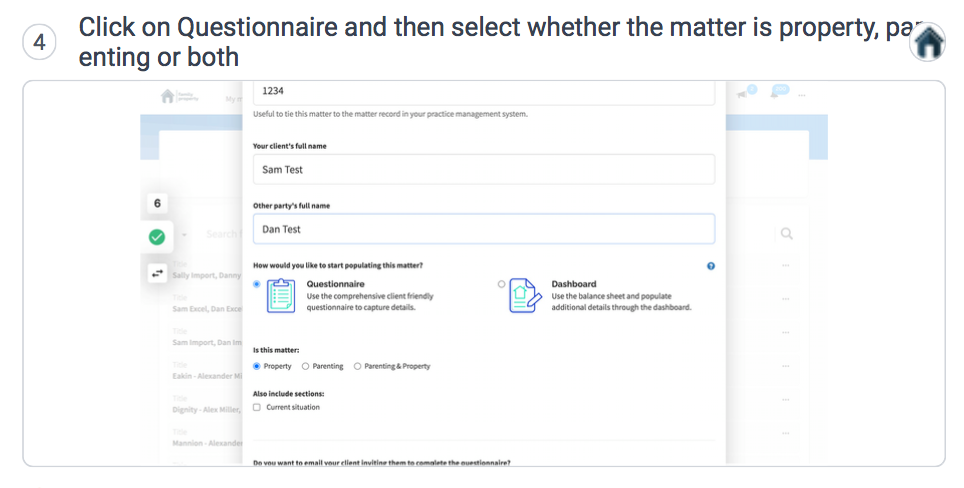Click the client's full name field
Image resolution: width=964 pixels, height=488 pixels.
tap(484, 169)
